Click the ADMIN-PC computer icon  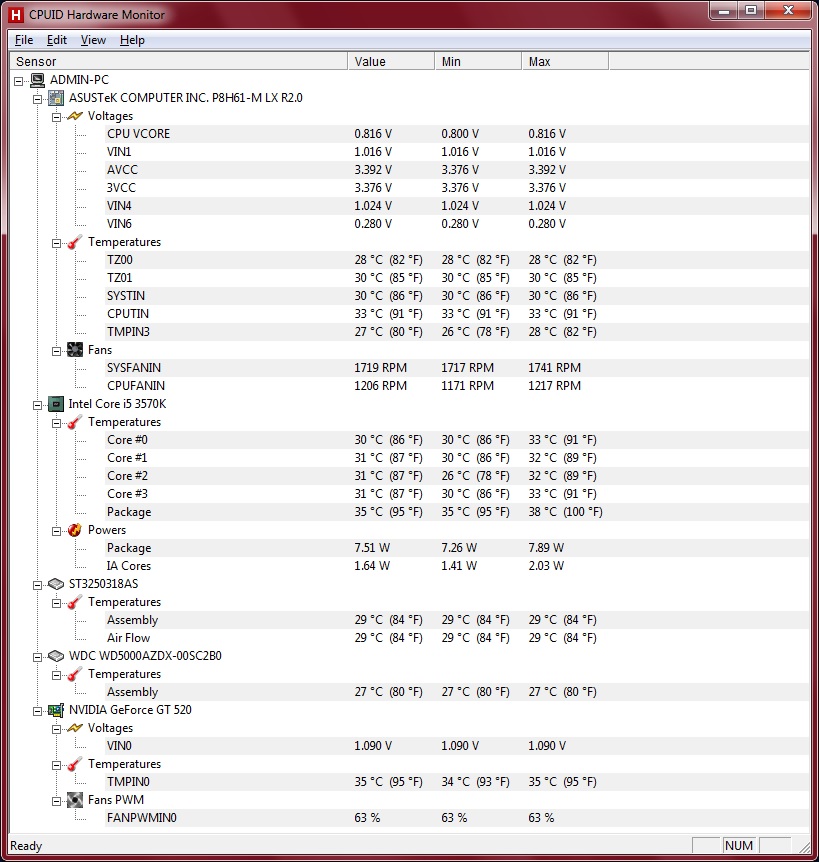pyautogui.click(x=37, y=80)
